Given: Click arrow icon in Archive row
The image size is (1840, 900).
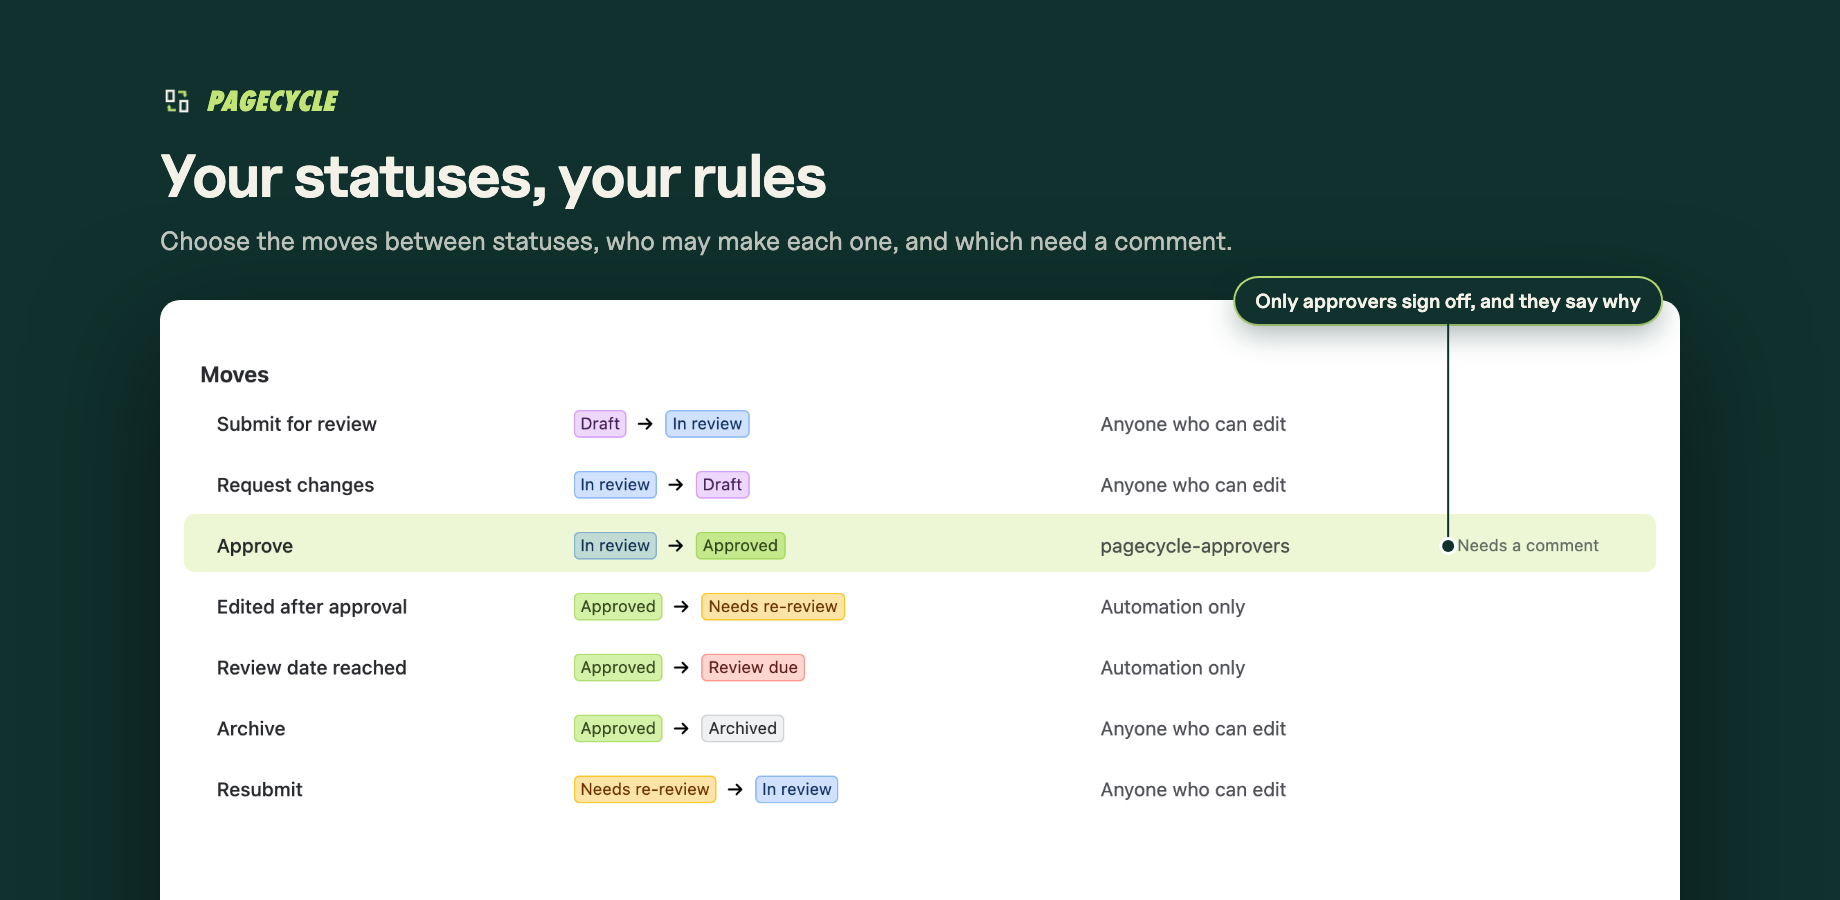Looking at the screenshot, I should click(681, 729).
